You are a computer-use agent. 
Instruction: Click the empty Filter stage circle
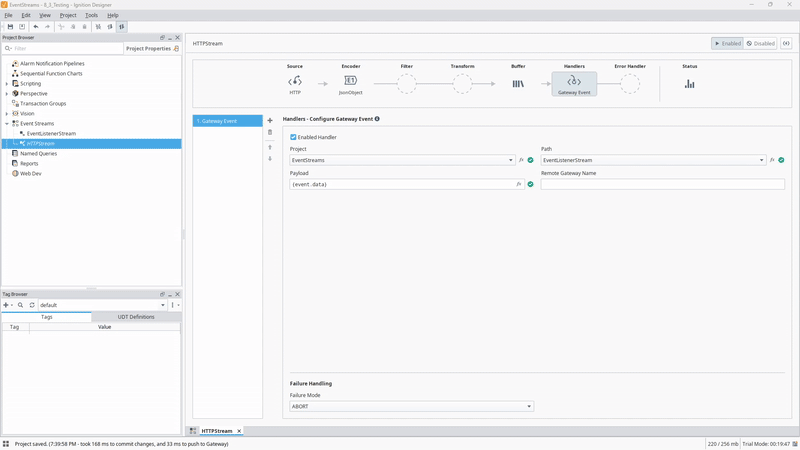pos(407,84)
